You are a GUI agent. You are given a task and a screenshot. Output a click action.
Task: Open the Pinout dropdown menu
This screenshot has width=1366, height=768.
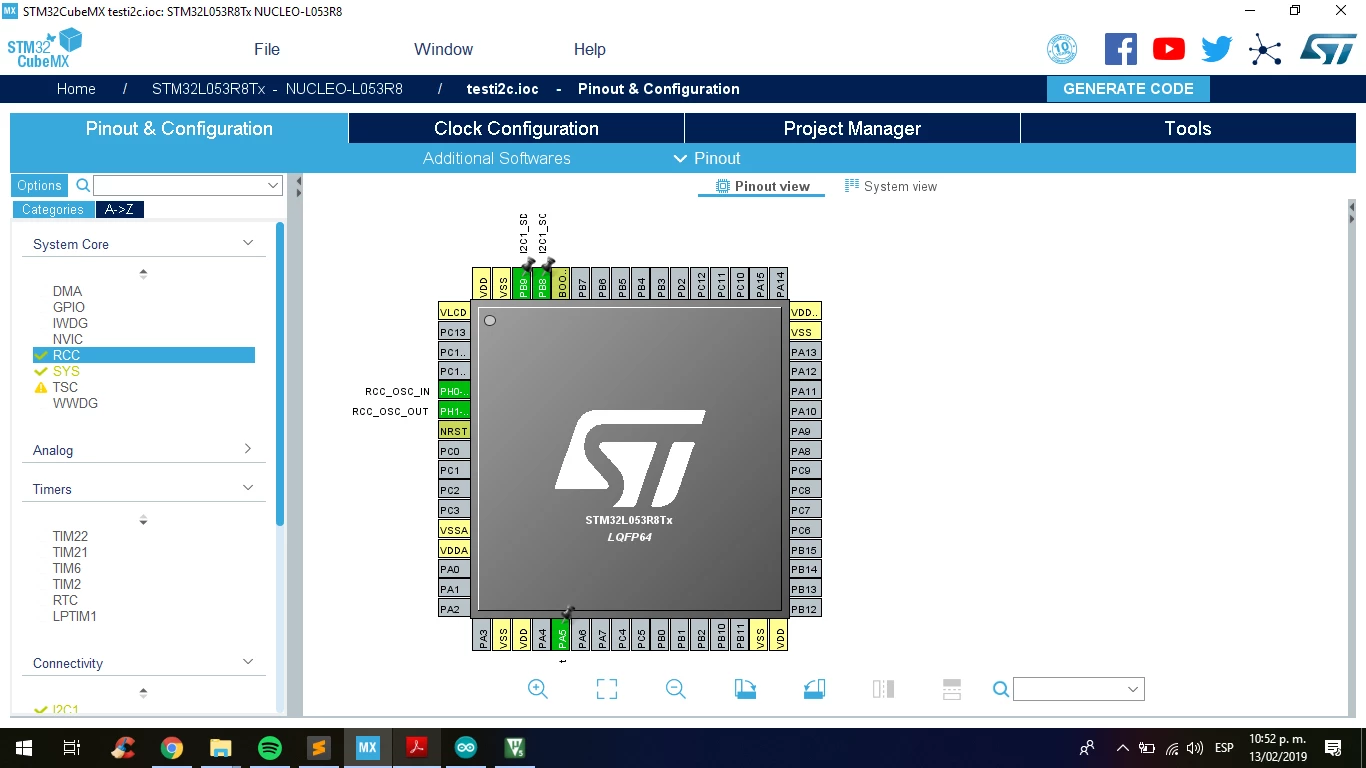point(708,158)
